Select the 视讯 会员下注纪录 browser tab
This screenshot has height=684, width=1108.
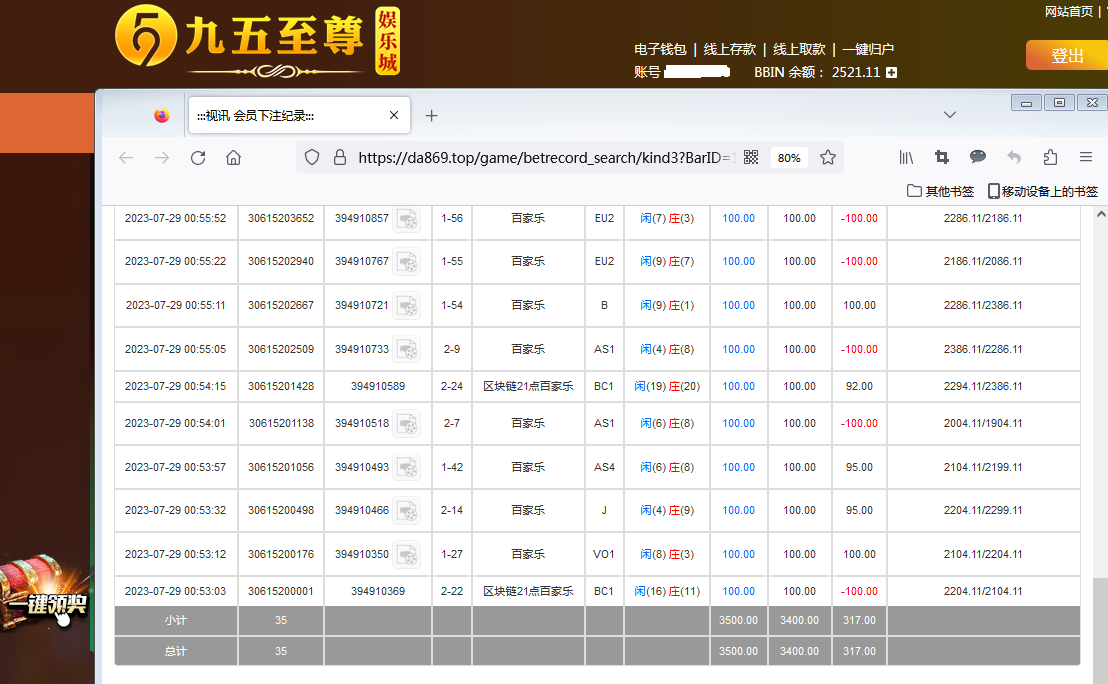[299, 115]
